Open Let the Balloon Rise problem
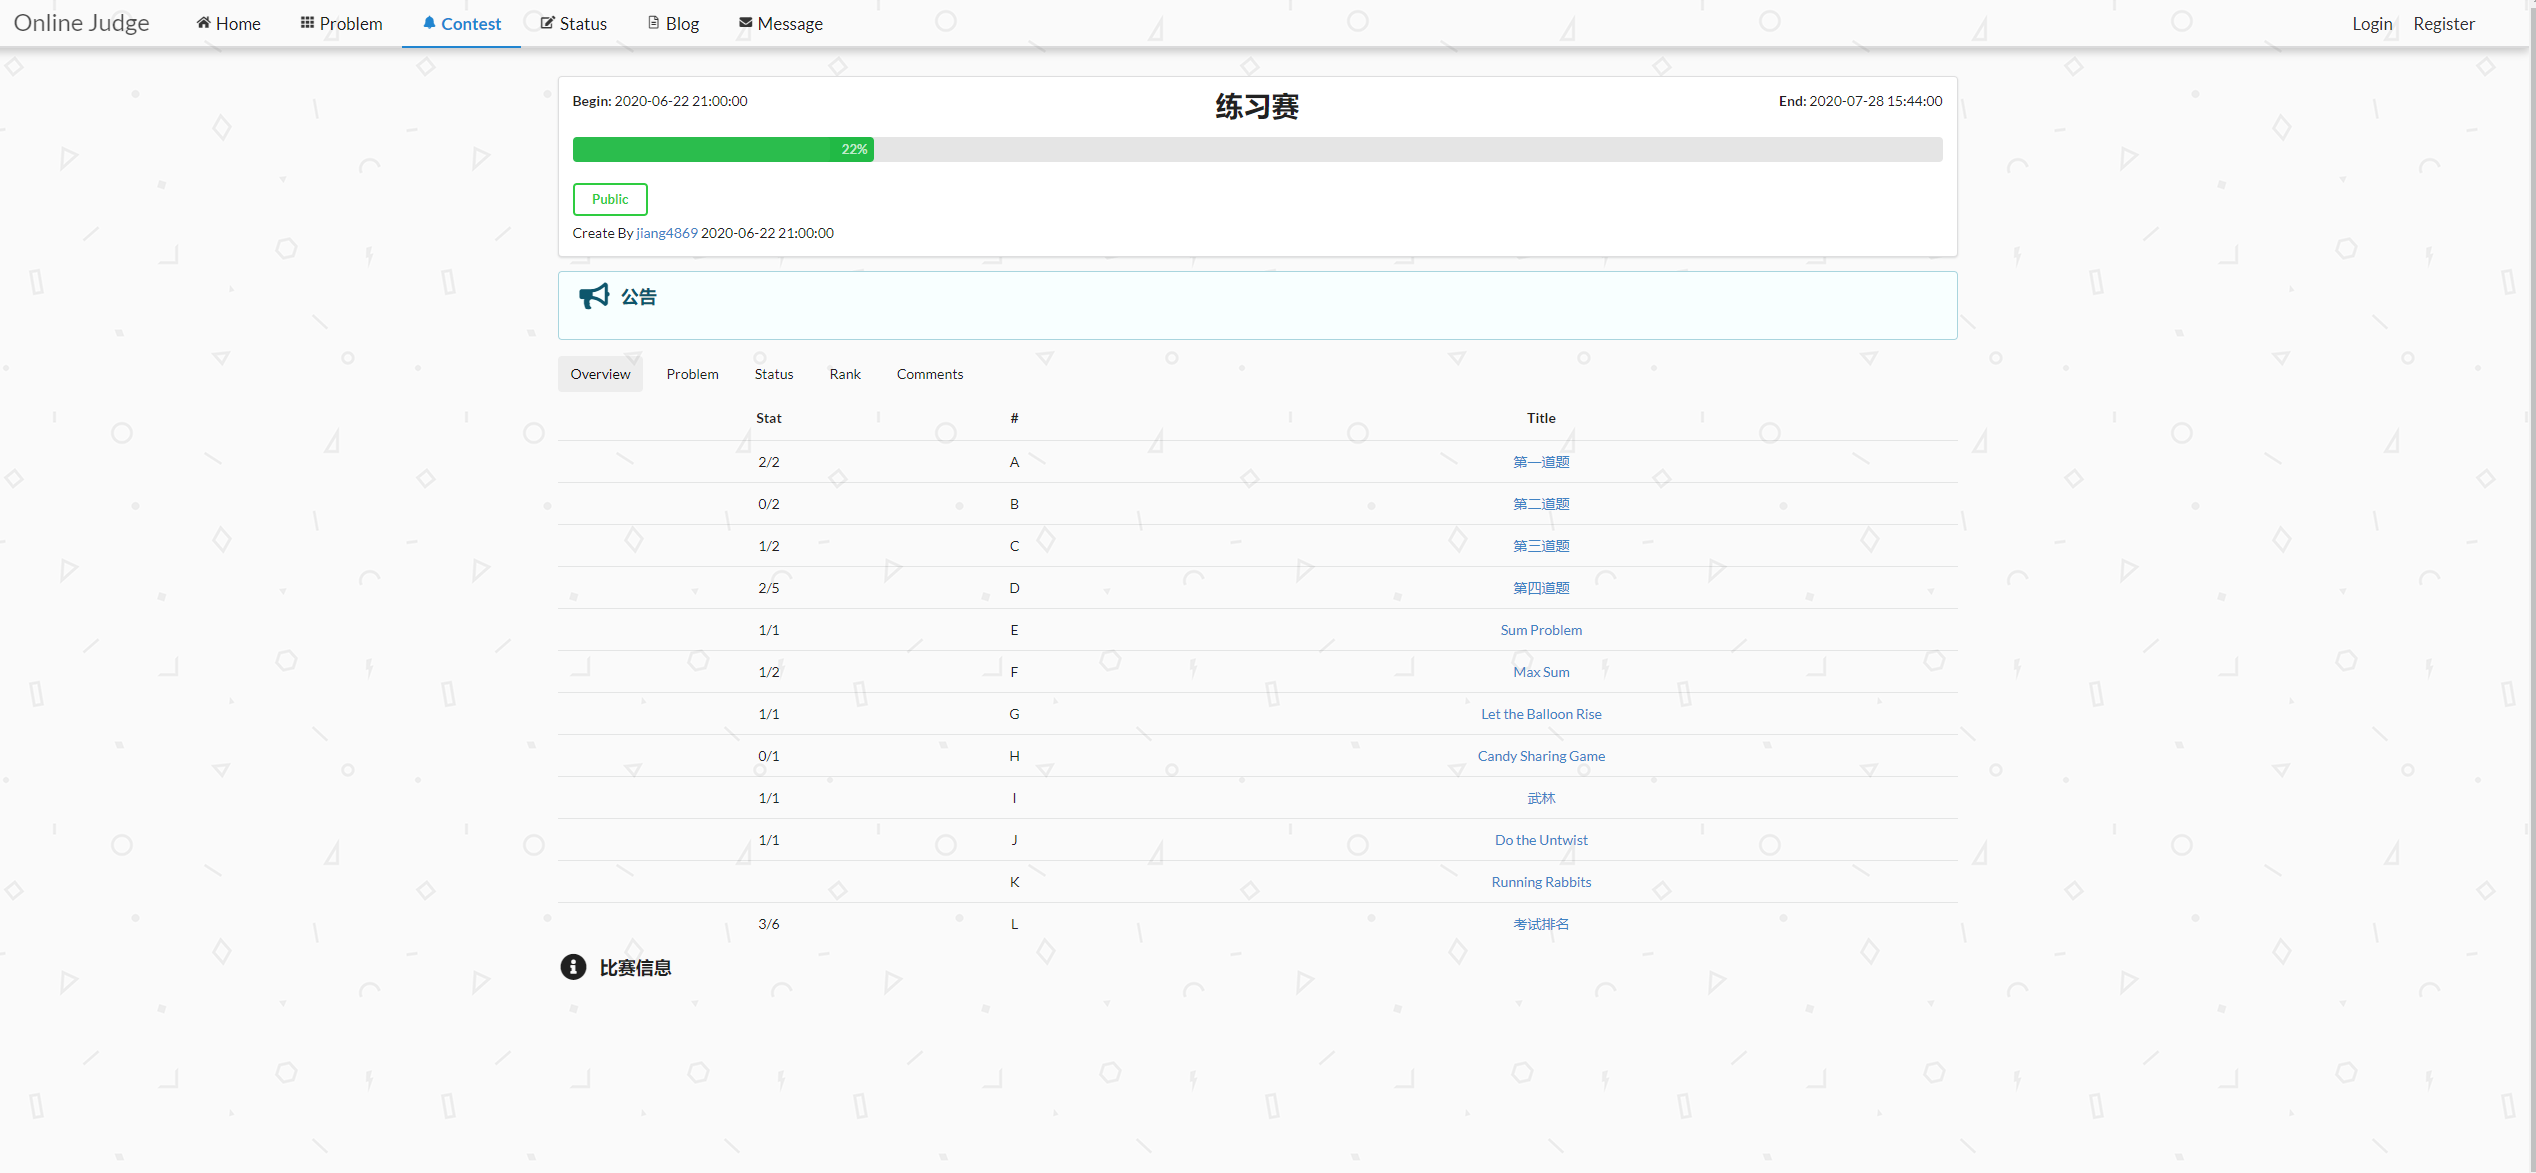Screen dimensions: 2536x1173 [x=1540, y=714]
